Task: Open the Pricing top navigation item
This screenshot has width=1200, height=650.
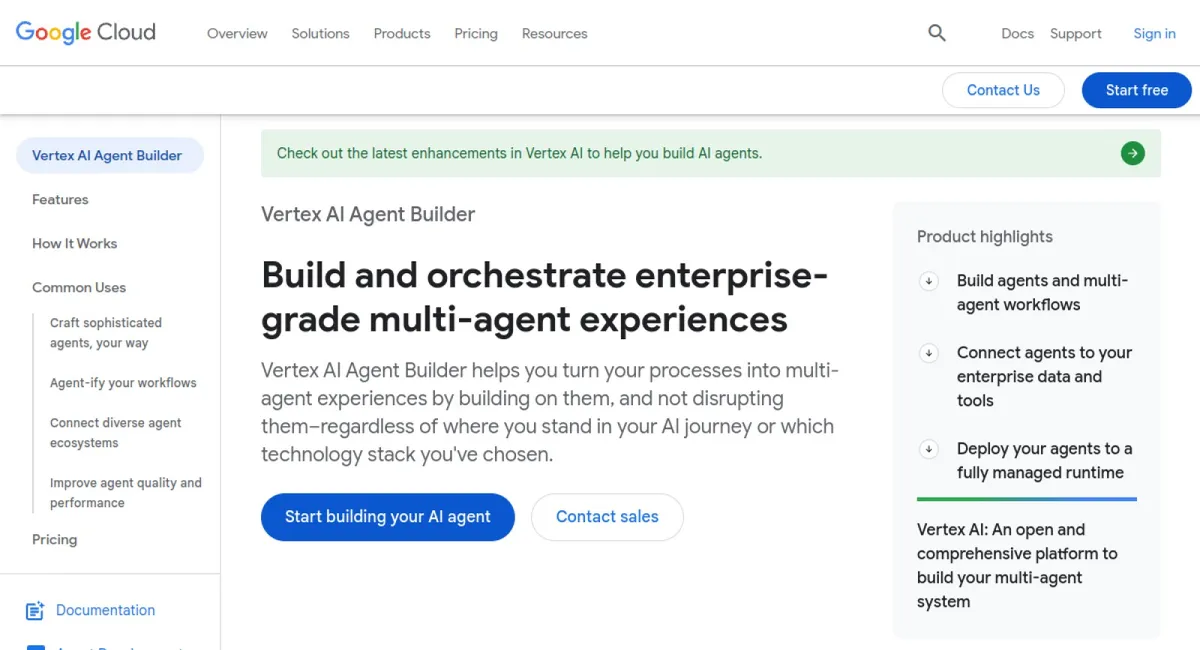Action: point(476,33)
